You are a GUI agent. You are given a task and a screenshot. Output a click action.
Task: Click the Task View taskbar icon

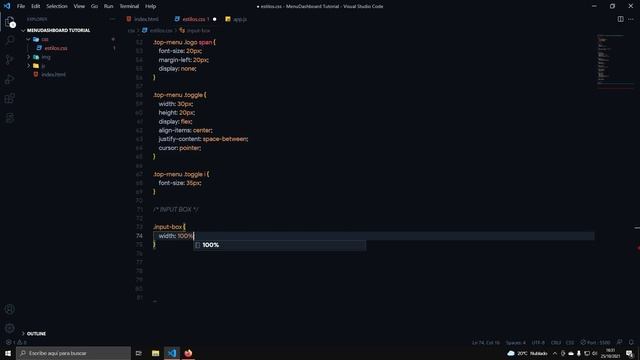[139, 353]
